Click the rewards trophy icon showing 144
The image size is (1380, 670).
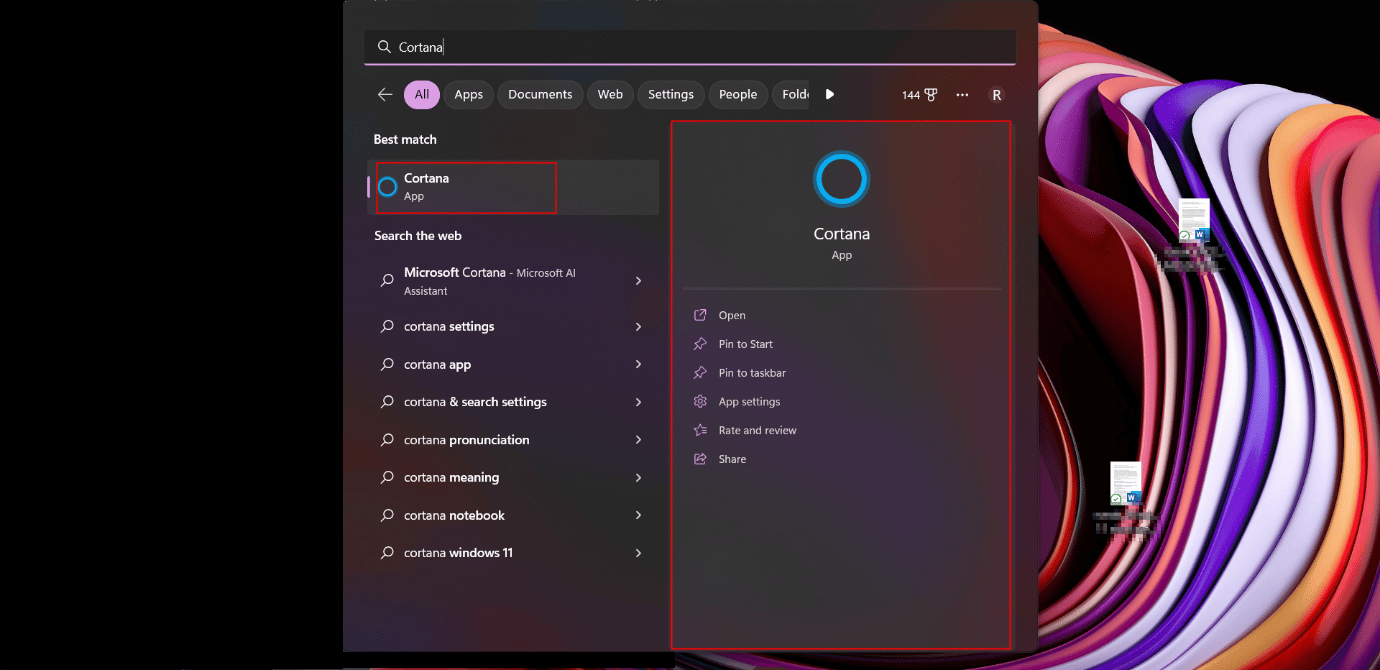point(931,95)
